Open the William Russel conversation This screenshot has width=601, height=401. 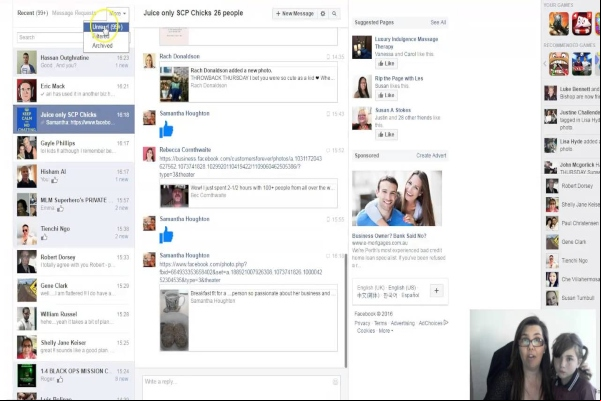point(74,319)
